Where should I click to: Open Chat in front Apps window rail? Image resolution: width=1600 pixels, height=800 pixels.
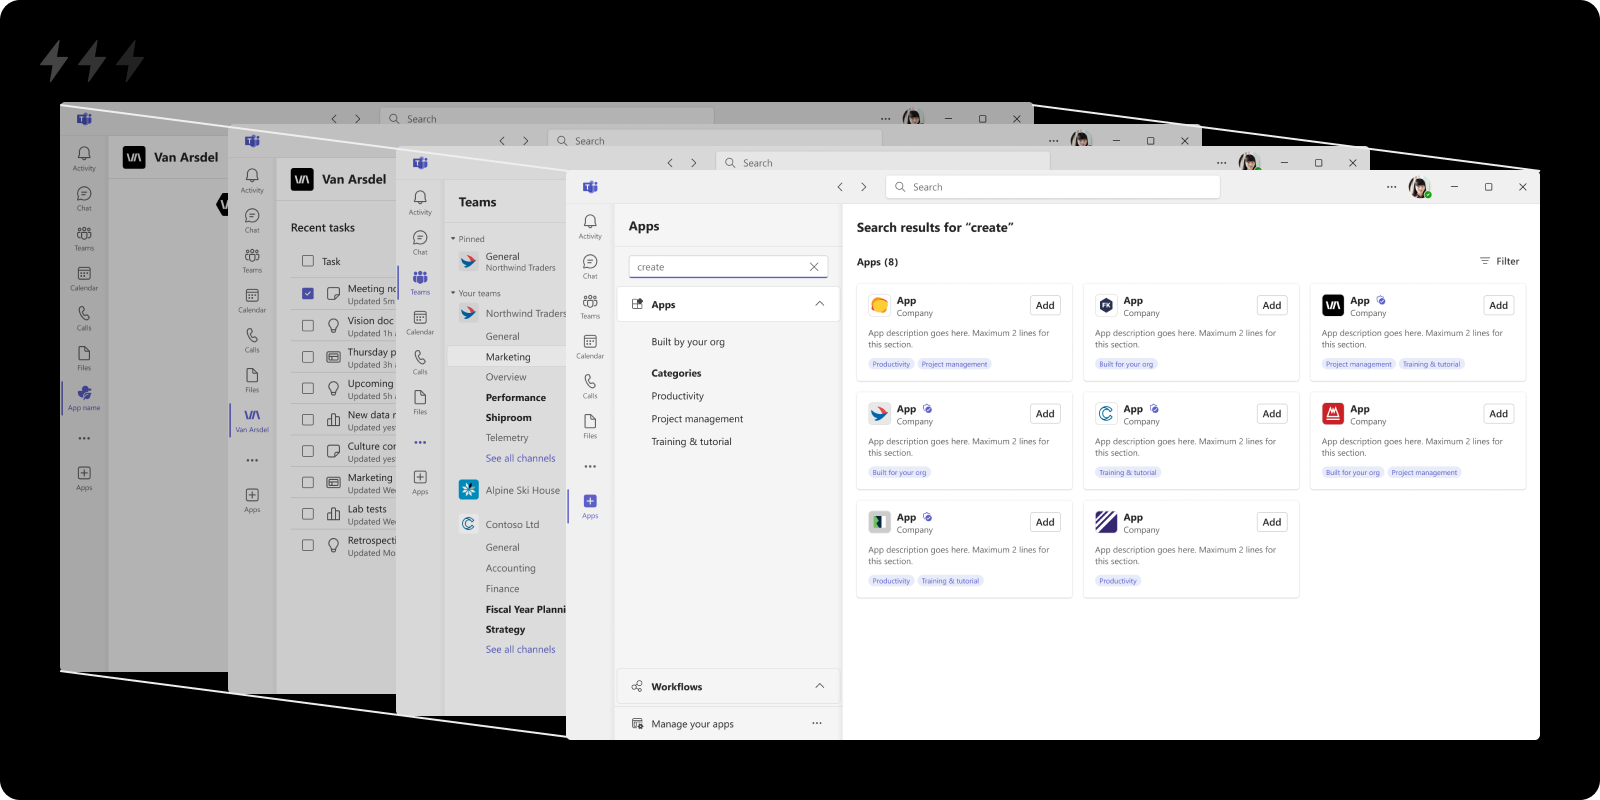coord(590,266)
